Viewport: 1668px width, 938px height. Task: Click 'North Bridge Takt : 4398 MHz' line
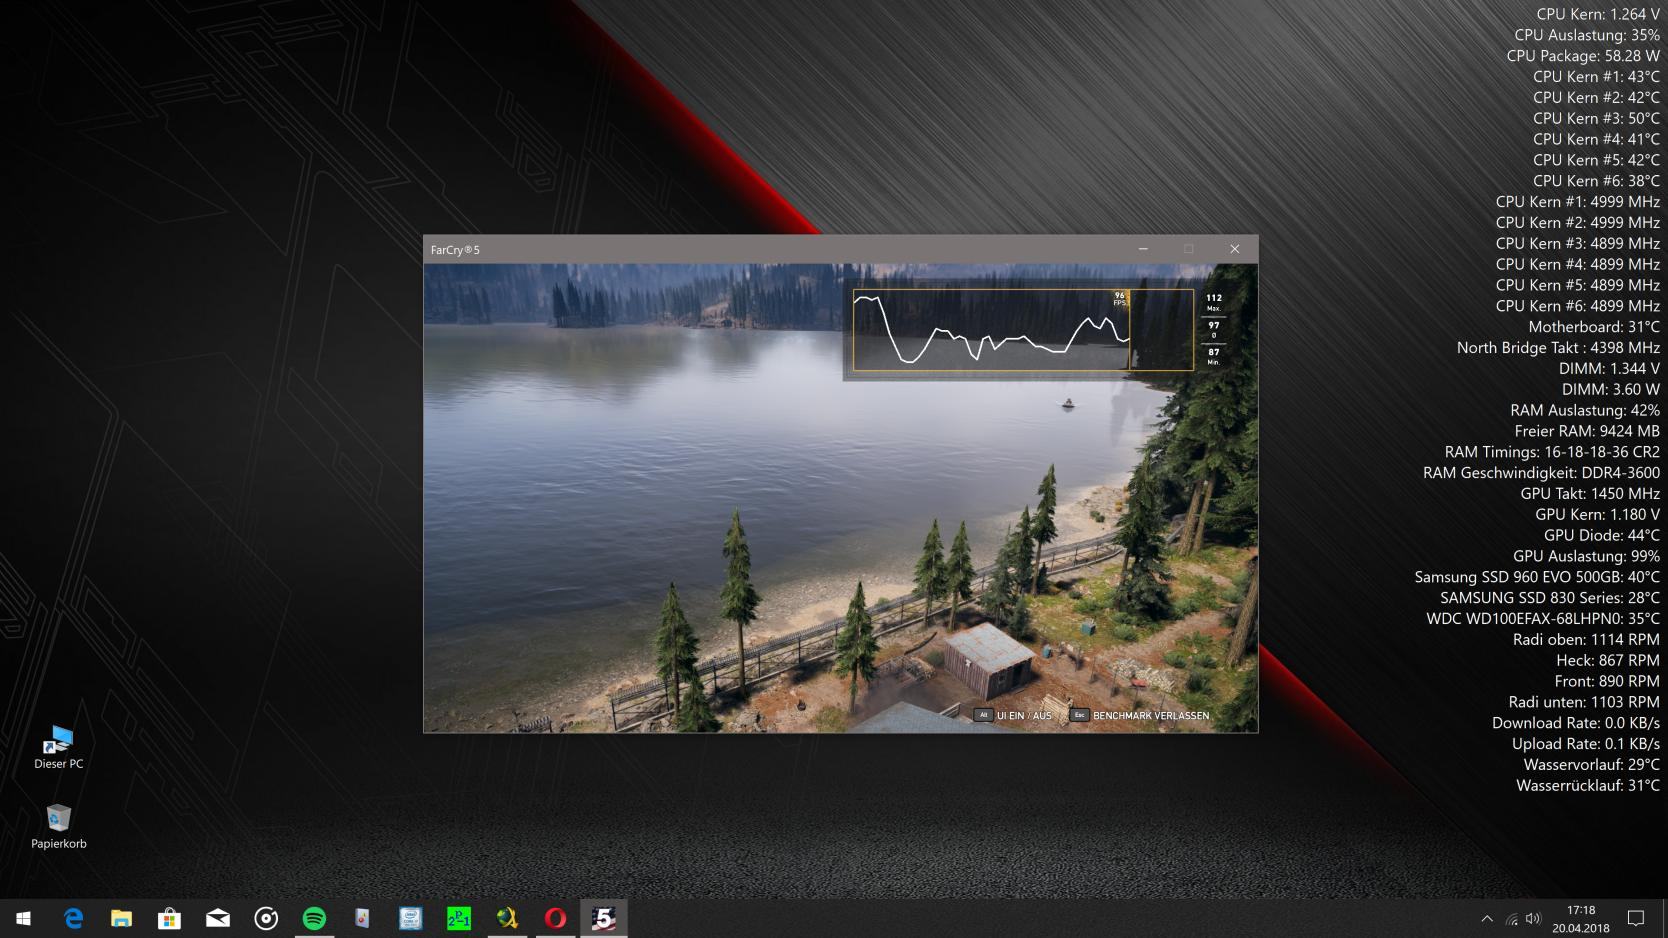1558,348
